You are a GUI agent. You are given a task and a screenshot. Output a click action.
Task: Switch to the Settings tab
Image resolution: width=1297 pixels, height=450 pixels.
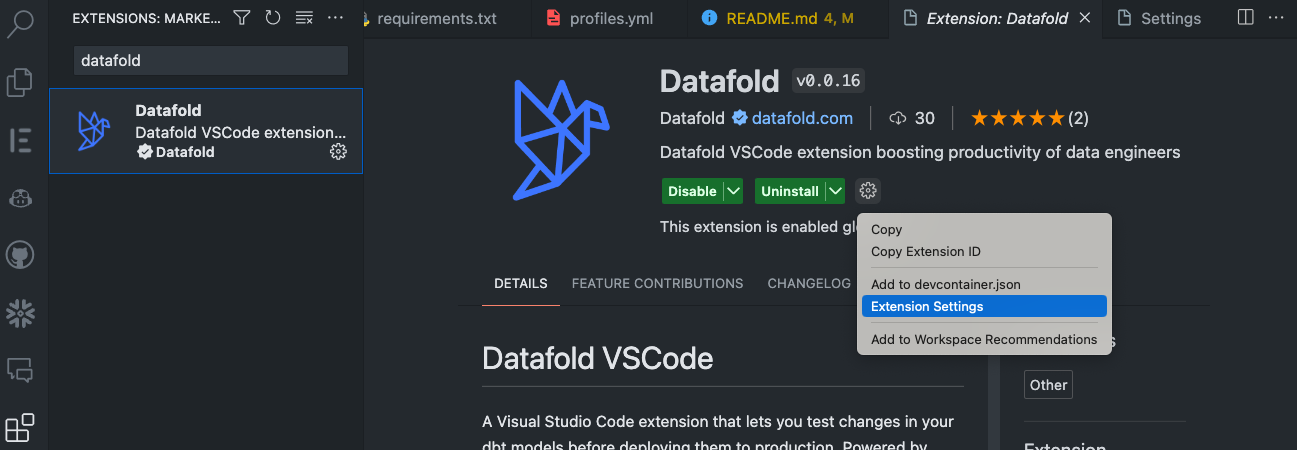pyautogui.click(x=1170, y=19)
